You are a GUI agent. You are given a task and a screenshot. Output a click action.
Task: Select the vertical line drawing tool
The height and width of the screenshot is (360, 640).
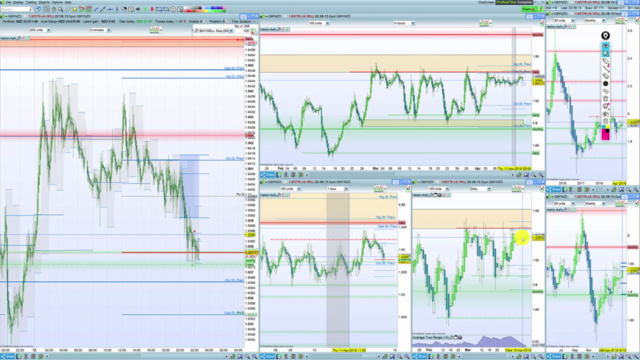pos(117,9)
